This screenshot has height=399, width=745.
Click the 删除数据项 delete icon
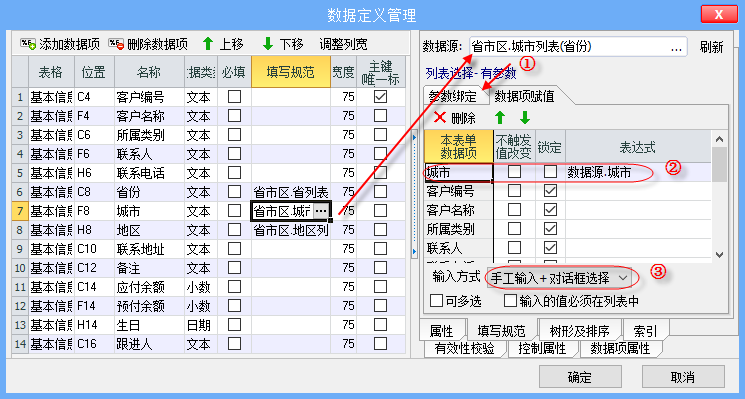[x=116, y=45]
